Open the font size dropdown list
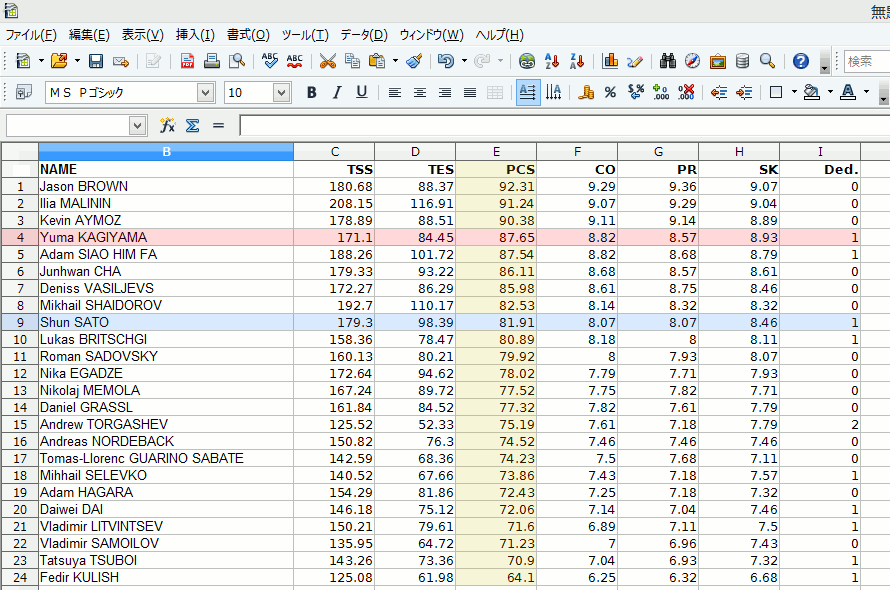The height and width of the screenshot is (590, 890). 281,92
